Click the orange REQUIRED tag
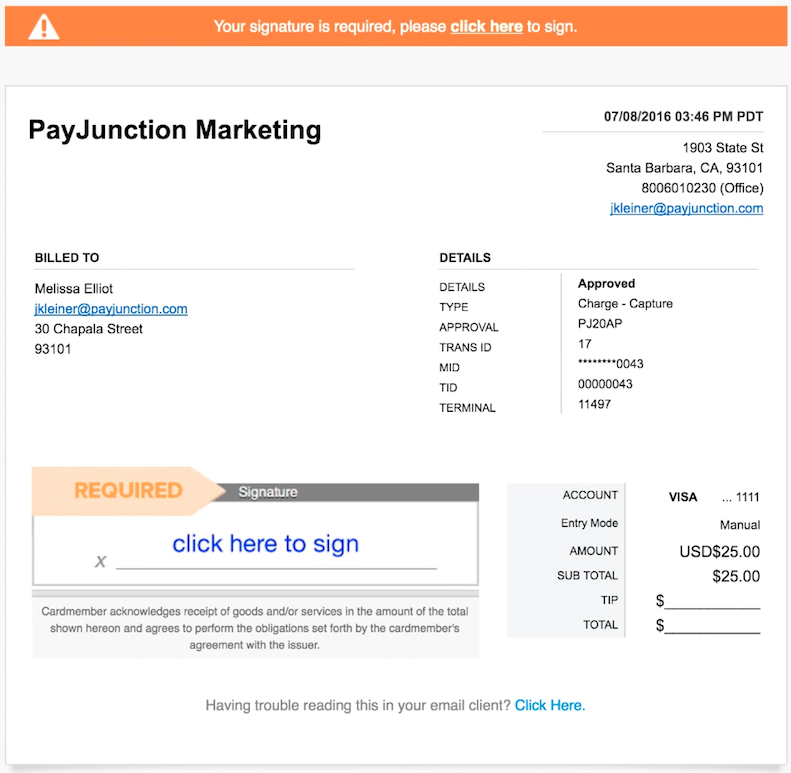The width and height of the screenshot is (791, 773). [128, 491]
